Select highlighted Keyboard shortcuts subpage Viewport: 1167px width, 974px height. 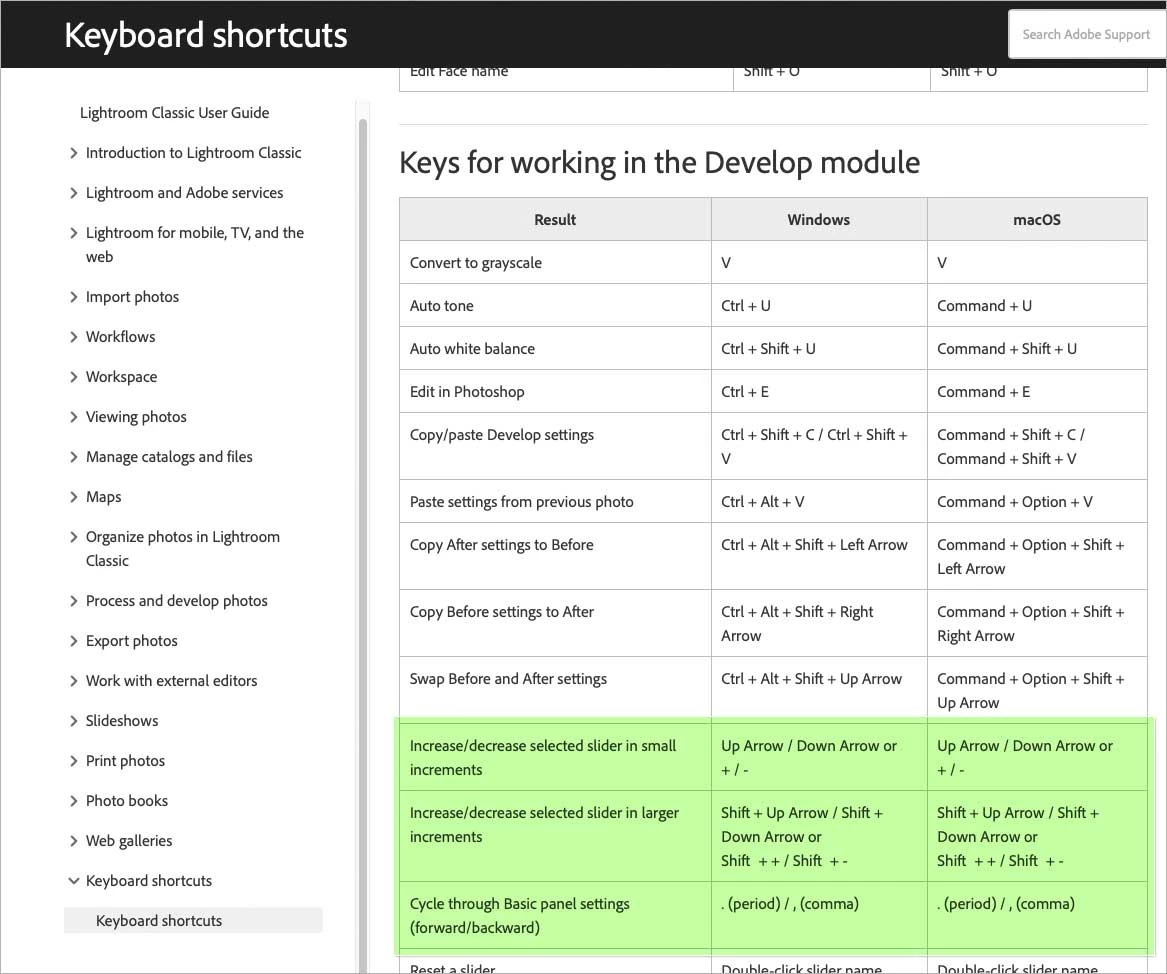click(x=194, y=920)
